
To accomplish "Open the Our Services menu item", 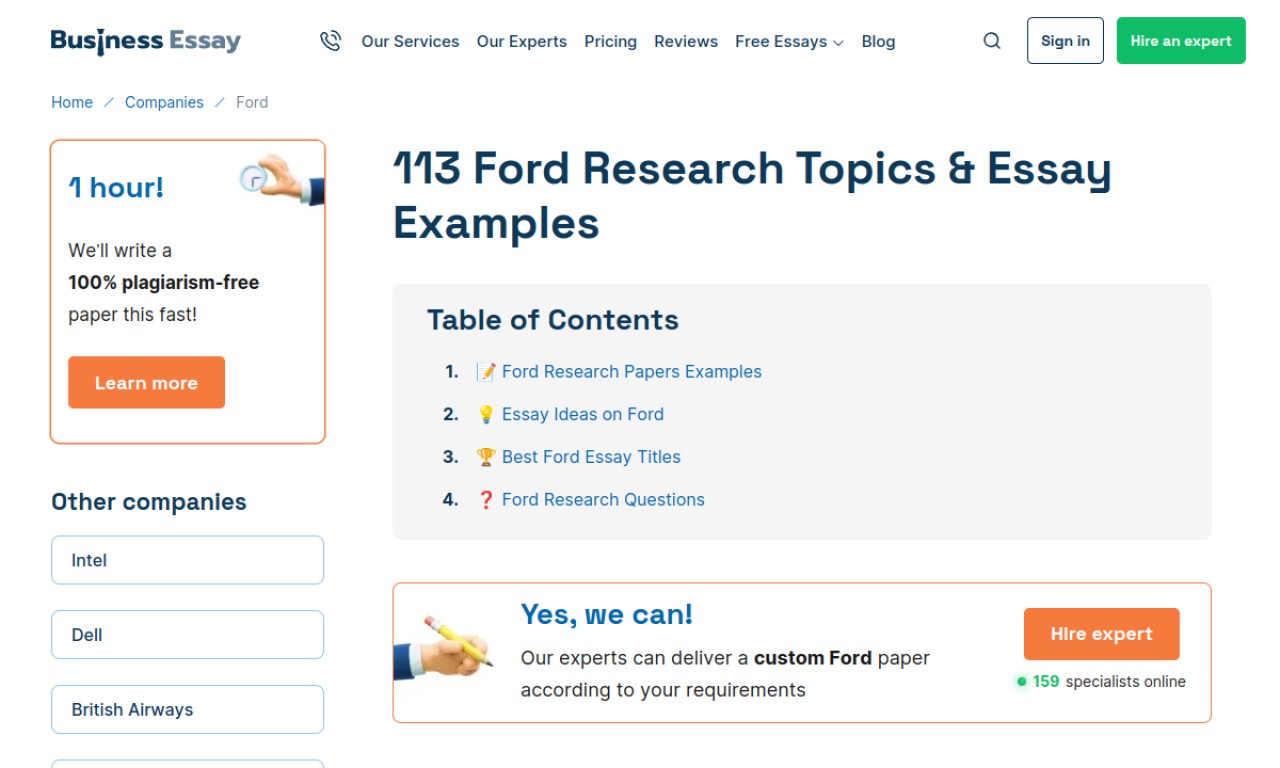I will point(410,42).
